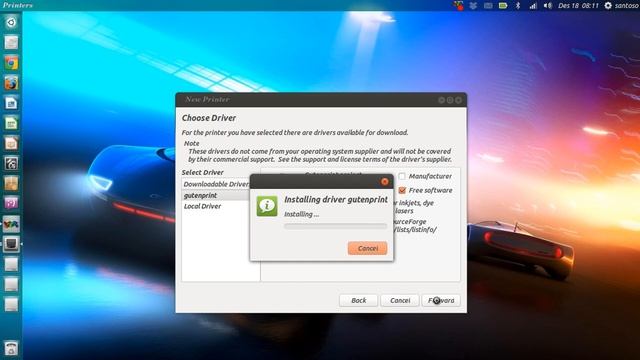Launch Google Chrome from the launcher

[11, 62]
